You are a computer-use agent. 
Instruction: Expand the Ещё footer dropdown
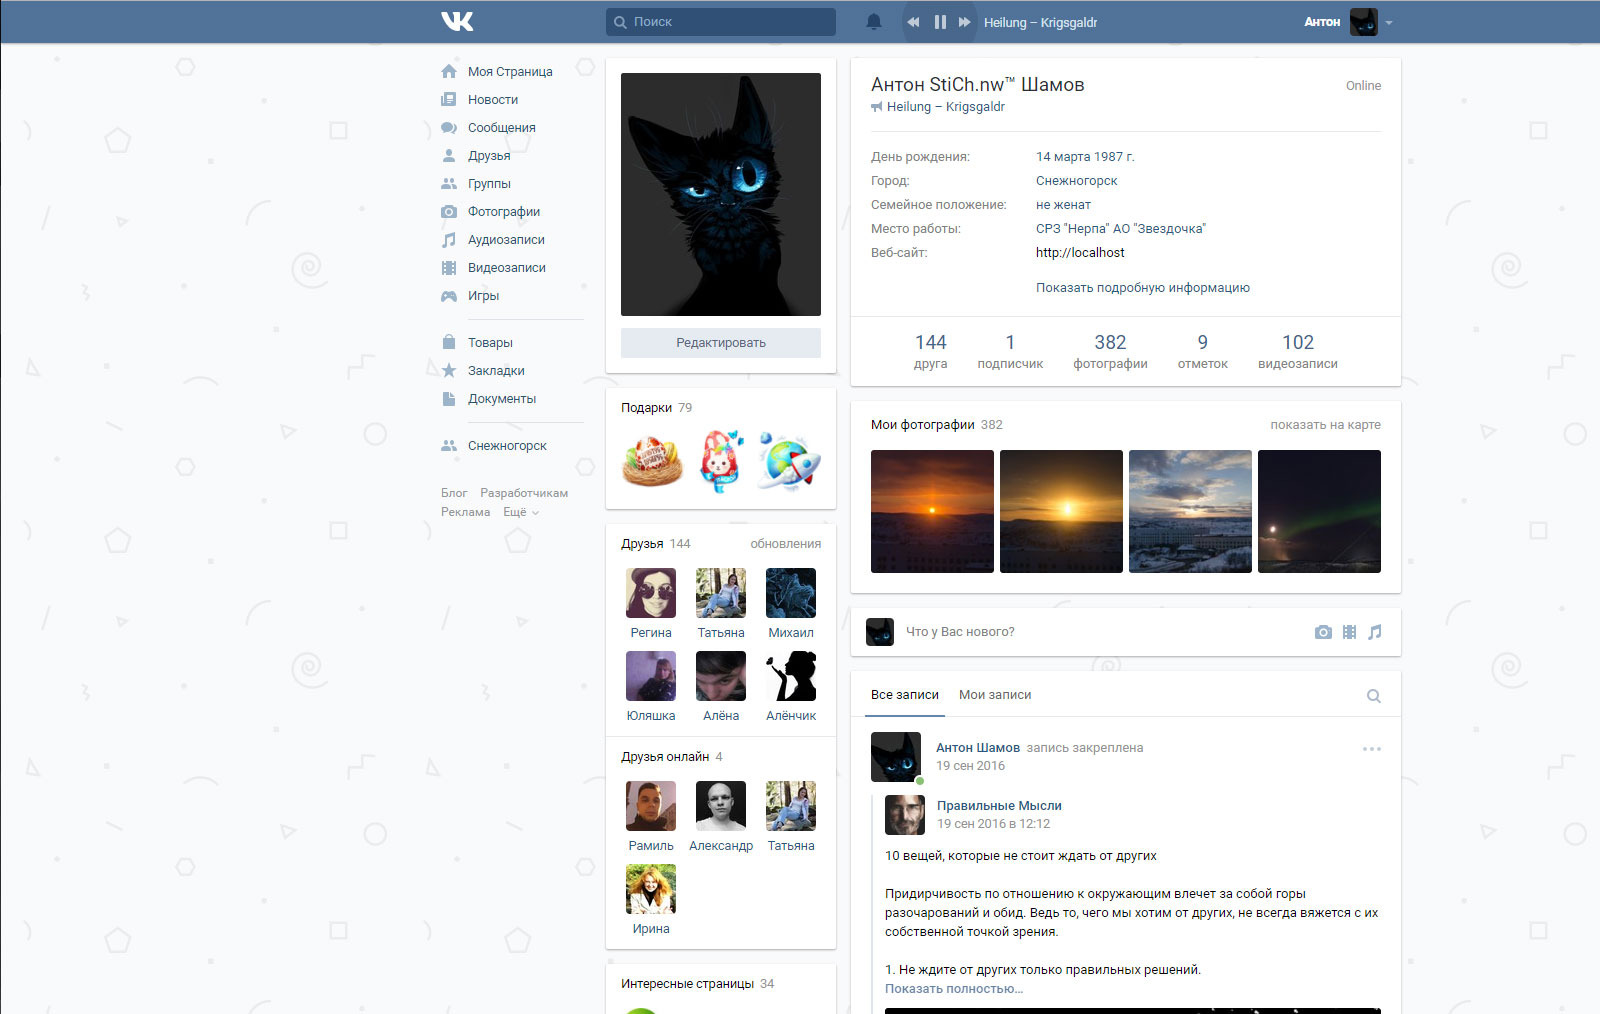521,512
